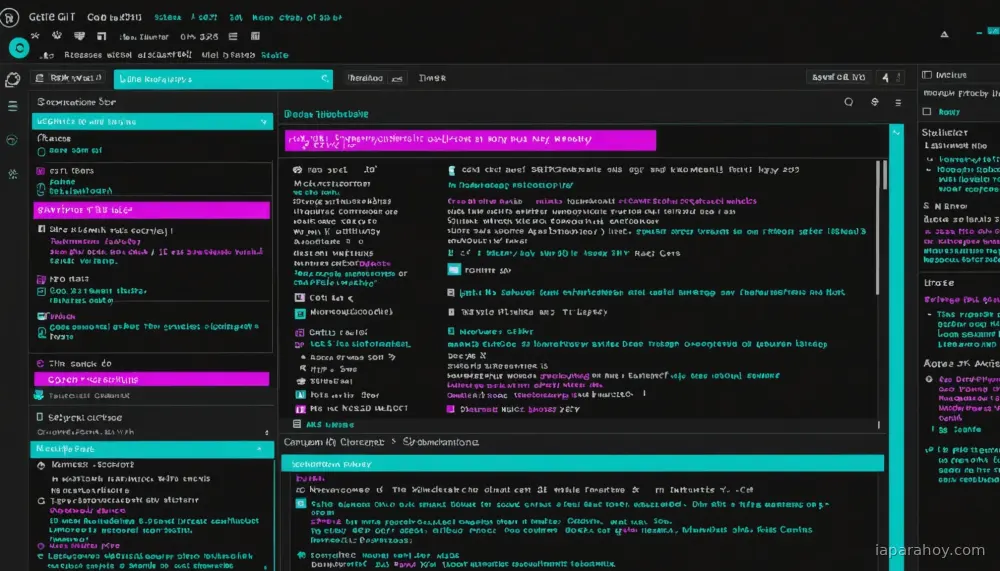Image resolution: width=1000 pixels, height=571 pixels.
Task: Toggle the teal checkbox in the bottom text pane
Action: (300, 504)
